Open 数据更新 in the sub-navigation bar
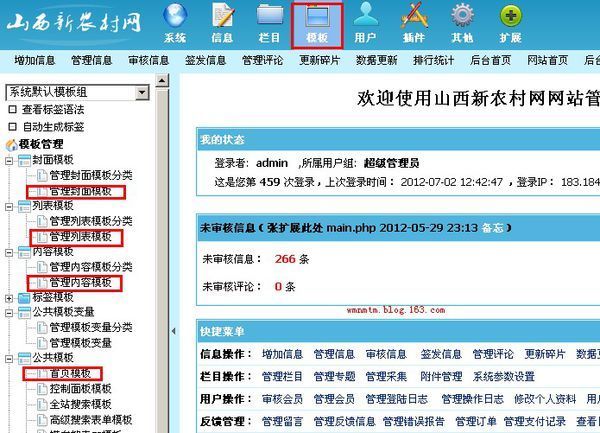This screenshot has height=433, width=600. click(x=377, y=60)
